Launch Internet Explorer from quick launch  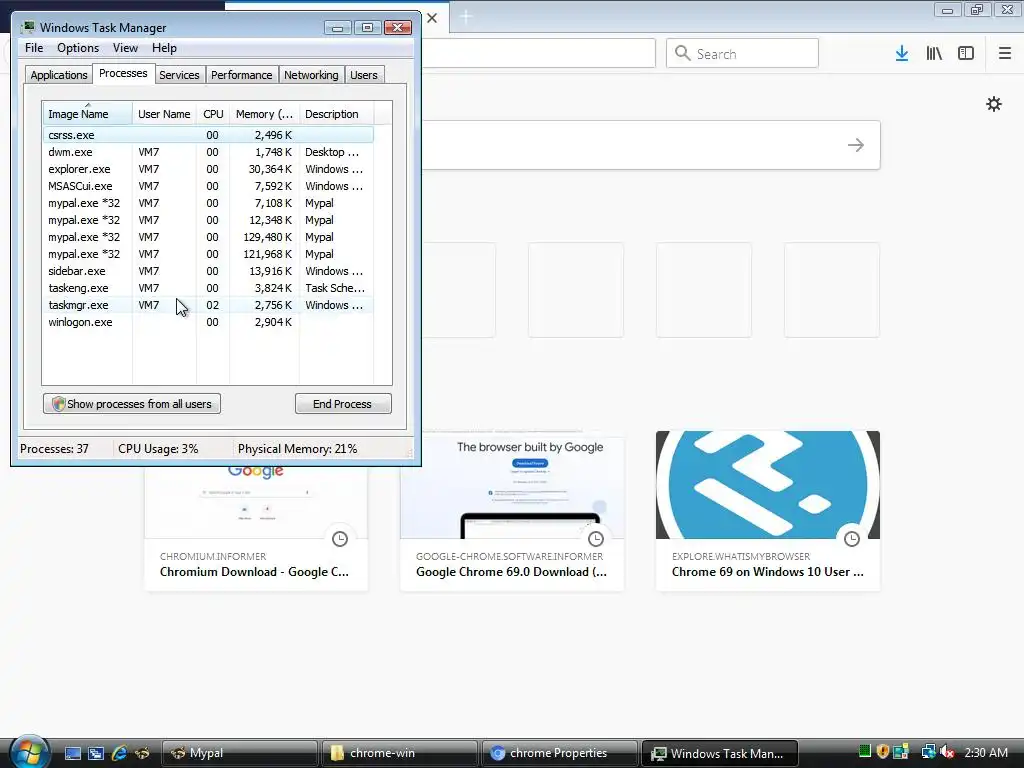click(x=119, y=753)
